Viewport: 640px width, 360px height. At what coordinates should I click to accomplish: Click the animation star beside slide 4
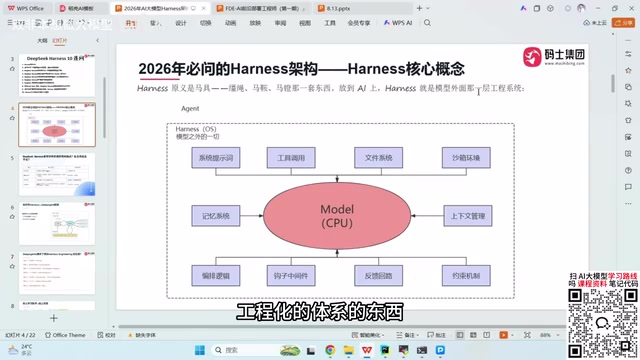tap(12, 118)
